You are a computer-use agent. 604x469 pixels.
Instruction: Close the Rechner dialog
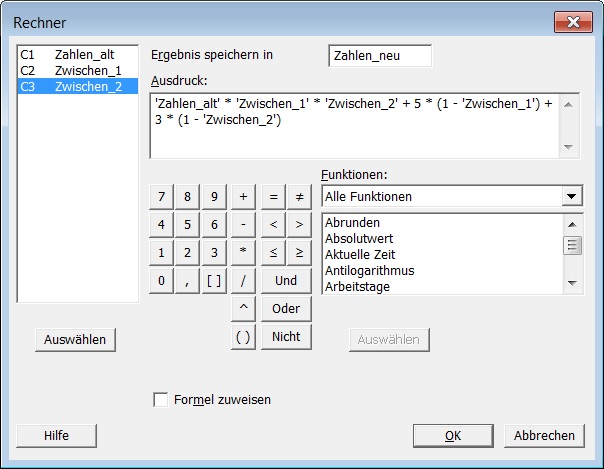coord(573,22)
